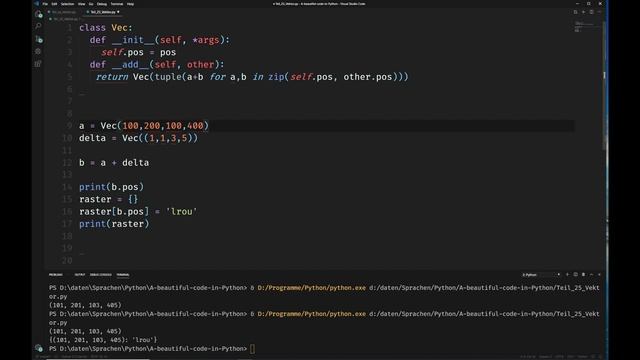Image resolution: width=640 pixels, height=360 pixels.
Task: Switch to the inactive first editor tab
Action: pos(64,12)
